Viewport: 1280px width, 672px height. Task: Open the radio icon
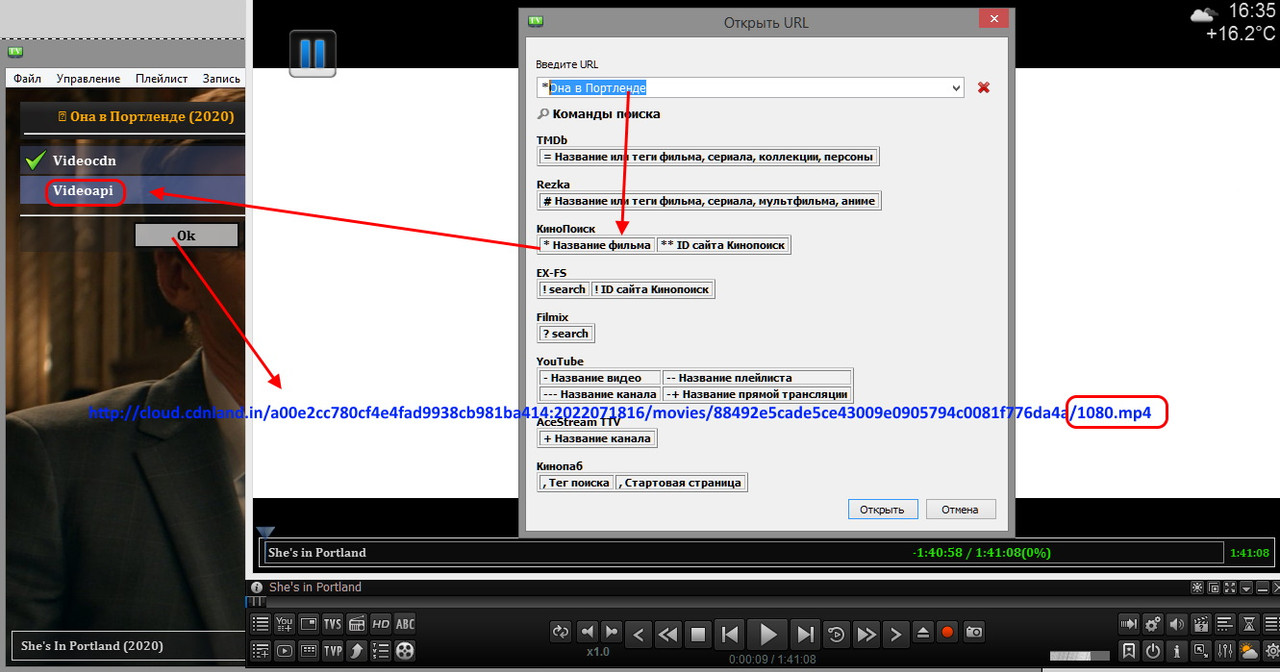357,624
